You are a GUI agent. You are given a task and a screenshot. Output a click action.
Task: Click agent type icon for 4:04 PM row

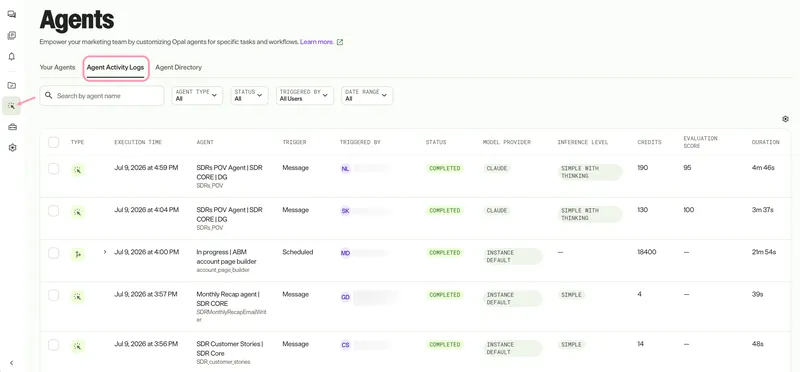click(x=78, y=212)
